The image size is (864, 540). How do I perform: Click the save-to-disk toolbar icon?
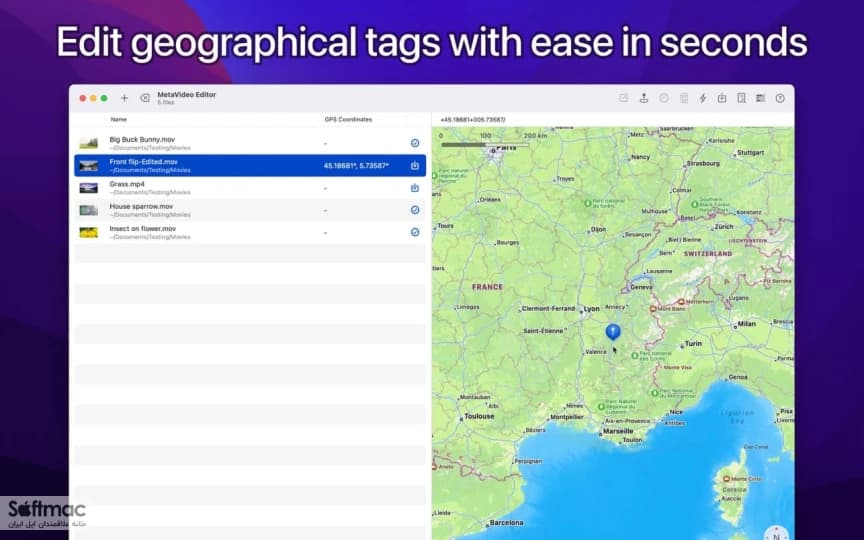[x=722, y=98]
